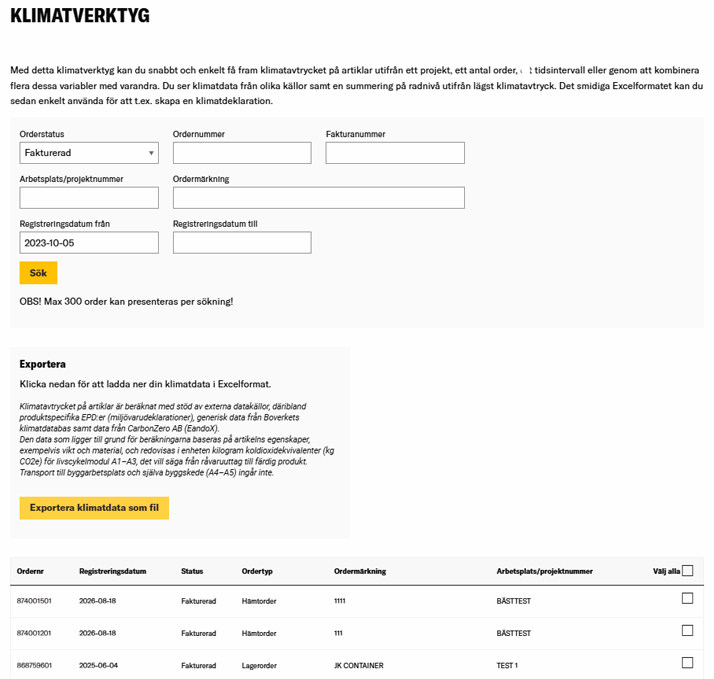Select the Ordermärkning text field
Viewport: 714px width, 679px height.
(319, 198)
